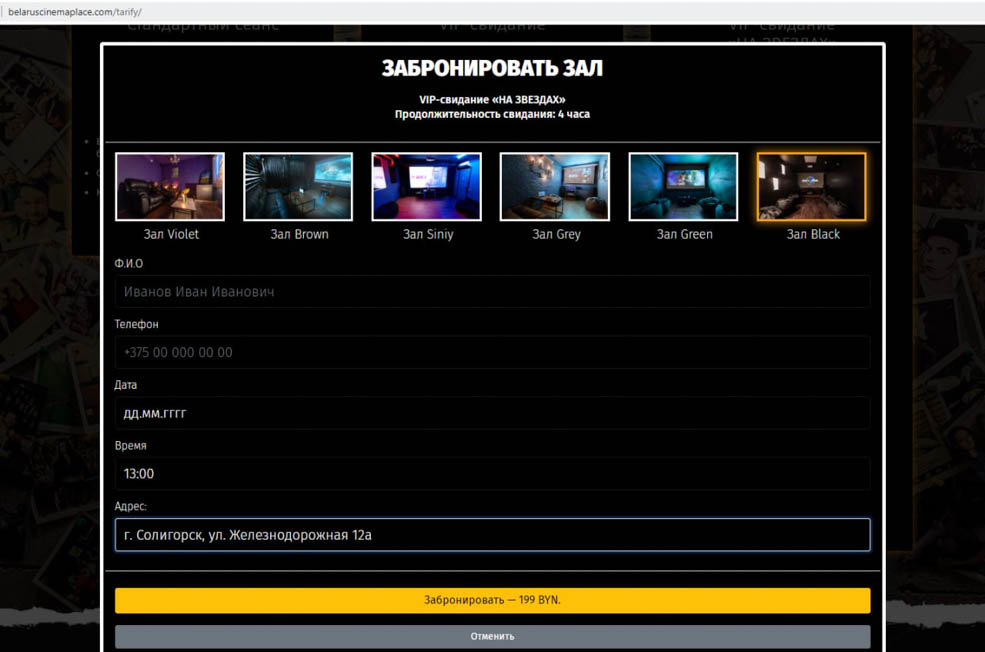
Task: Select the Зал Grey hall thumbnail
Action: [x=555, y=187]
